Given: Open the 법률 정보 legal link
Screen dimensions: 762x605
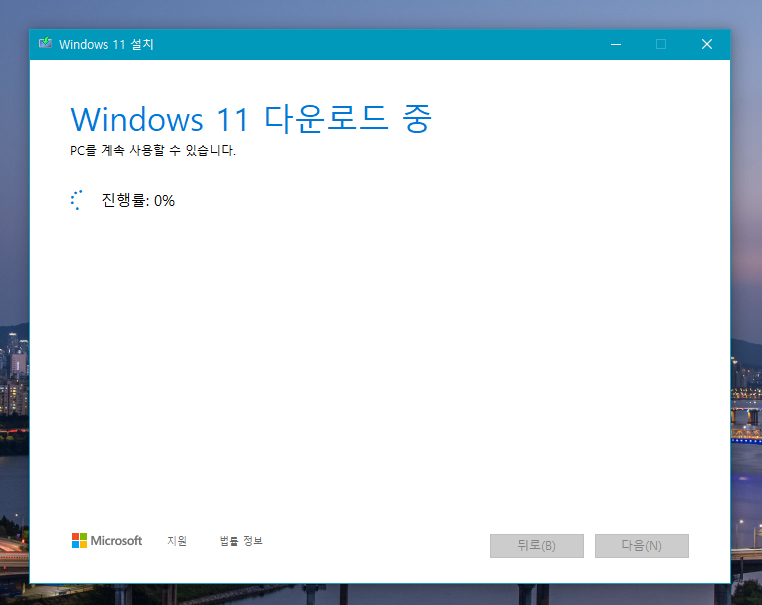Looking at the screenshot, I should coord(241,541).
